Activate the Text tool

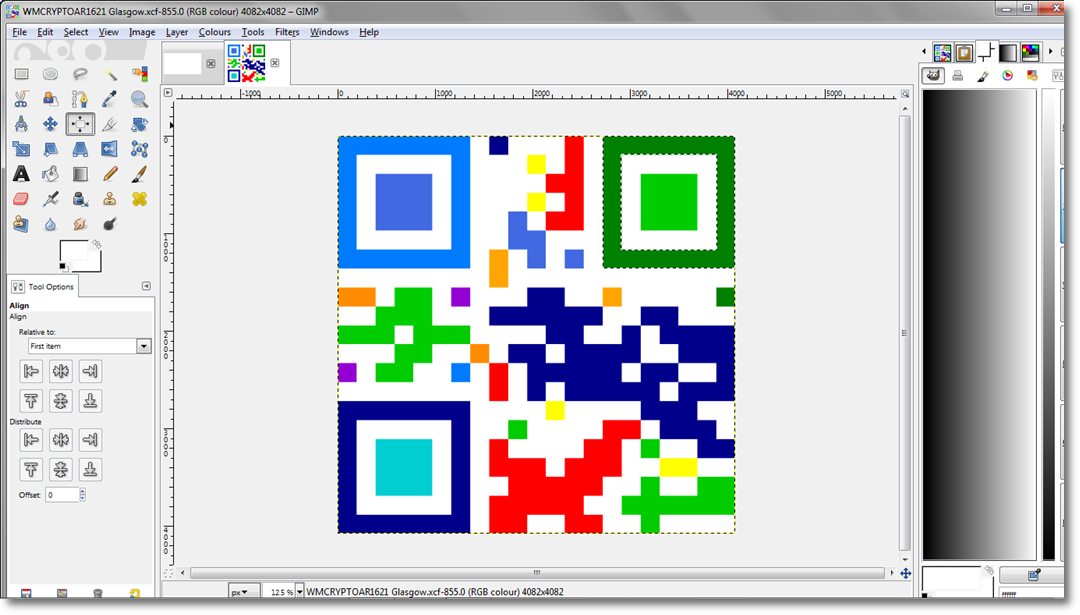(21, 174)
